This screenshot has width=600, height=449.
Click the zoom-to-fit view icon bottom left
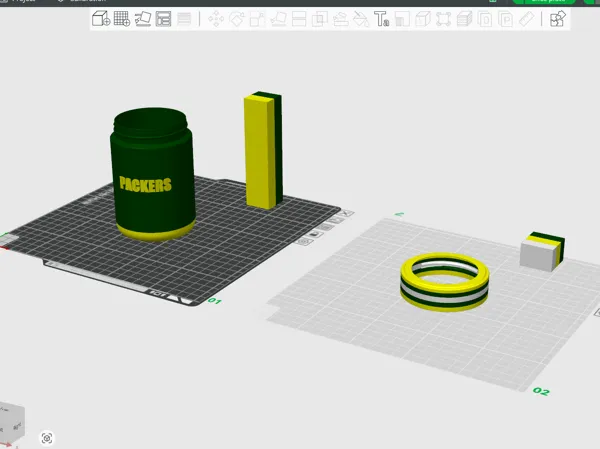[x=47, y=438]
